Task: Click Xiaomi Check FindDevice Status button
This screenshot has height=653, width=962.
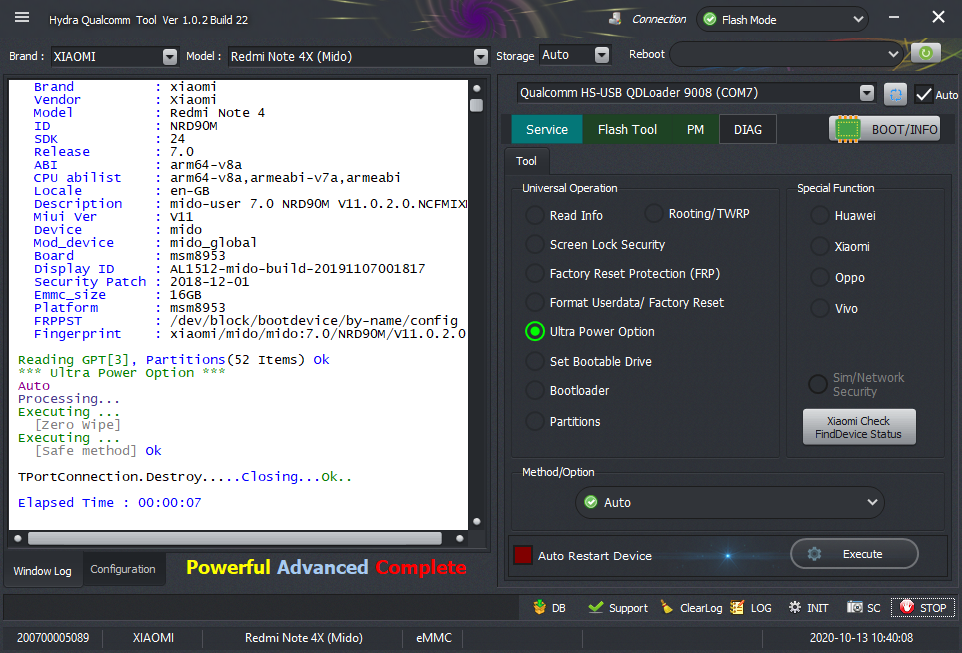Action: (x=858, y=427)
